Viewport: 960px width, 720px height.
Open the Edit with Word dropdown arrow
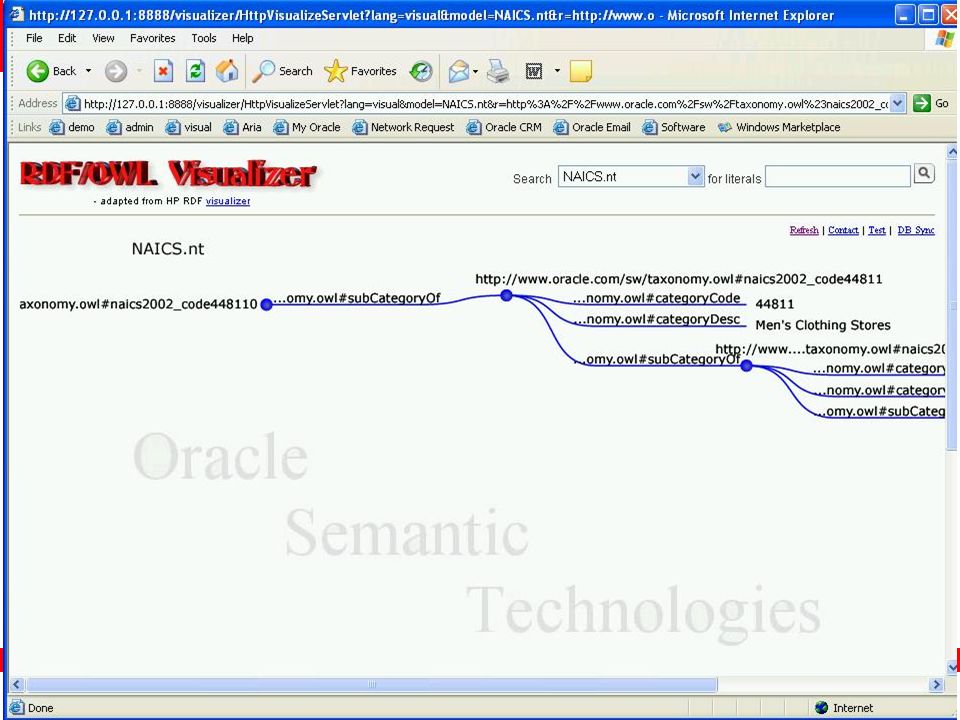pos(557,71)
